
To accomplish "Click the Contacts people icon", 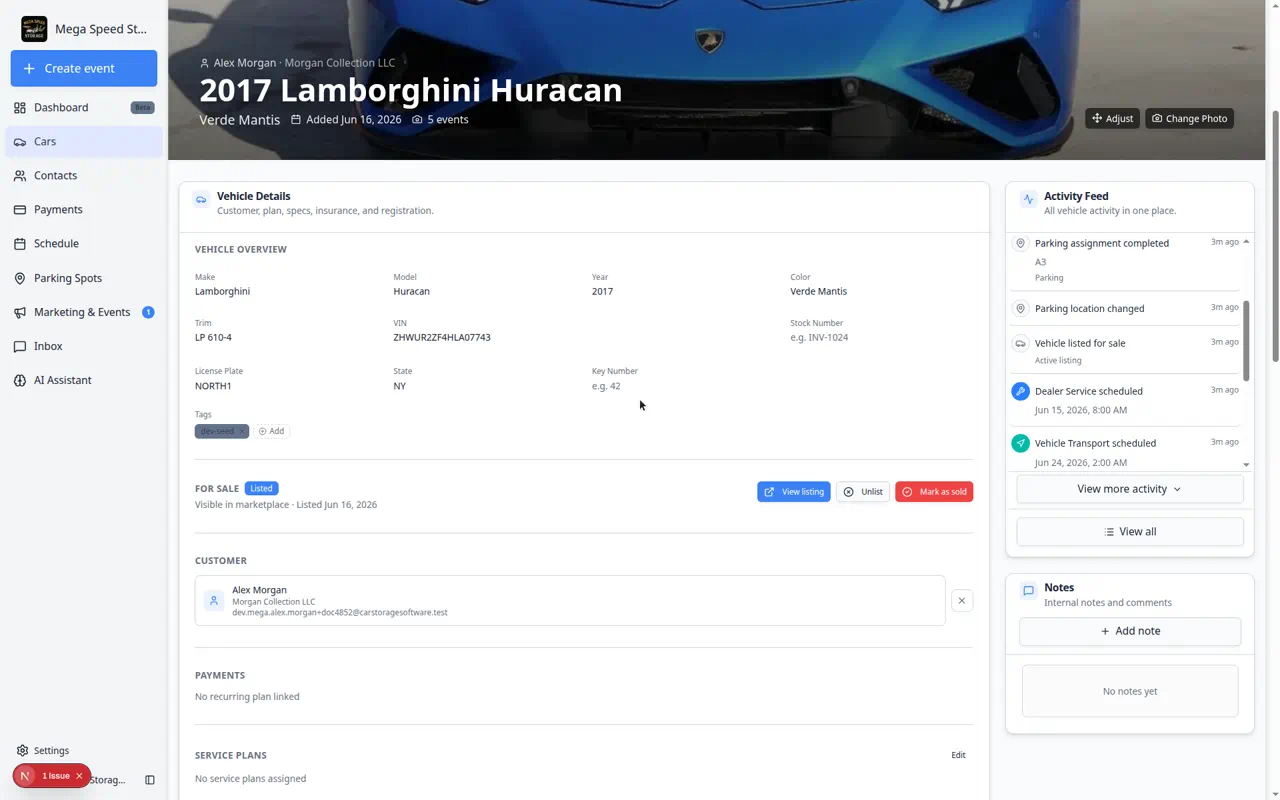I will pyautogui.click(x=20, y=175).
